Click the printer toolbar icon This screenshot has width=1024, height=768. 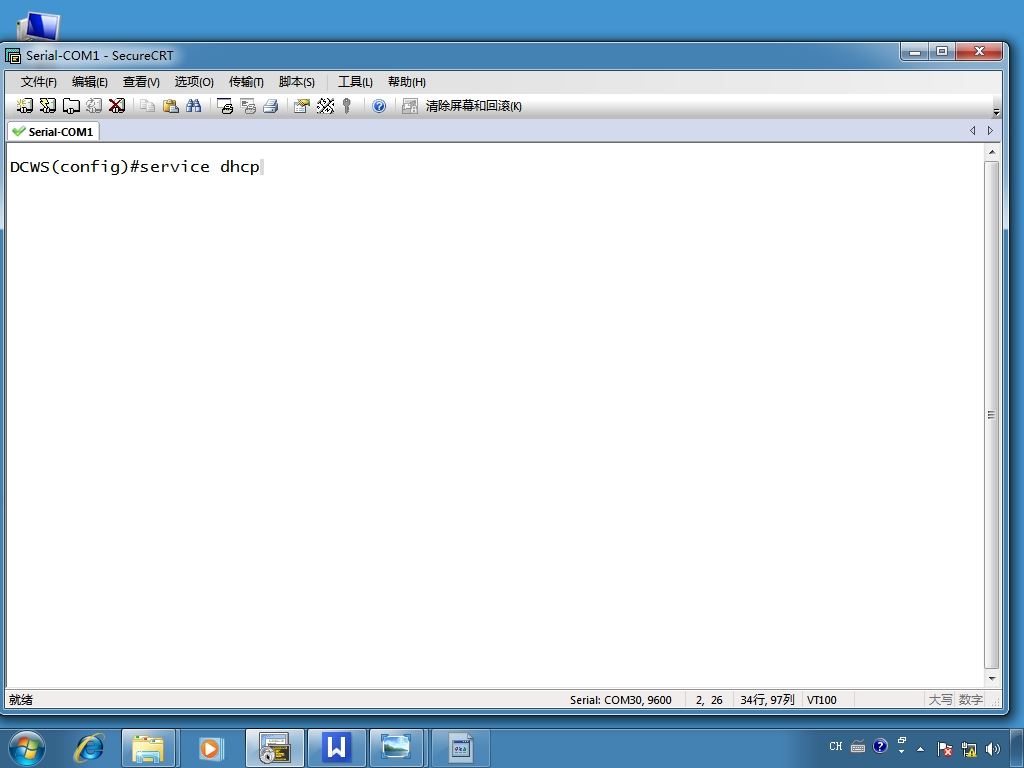coord(270,106)
